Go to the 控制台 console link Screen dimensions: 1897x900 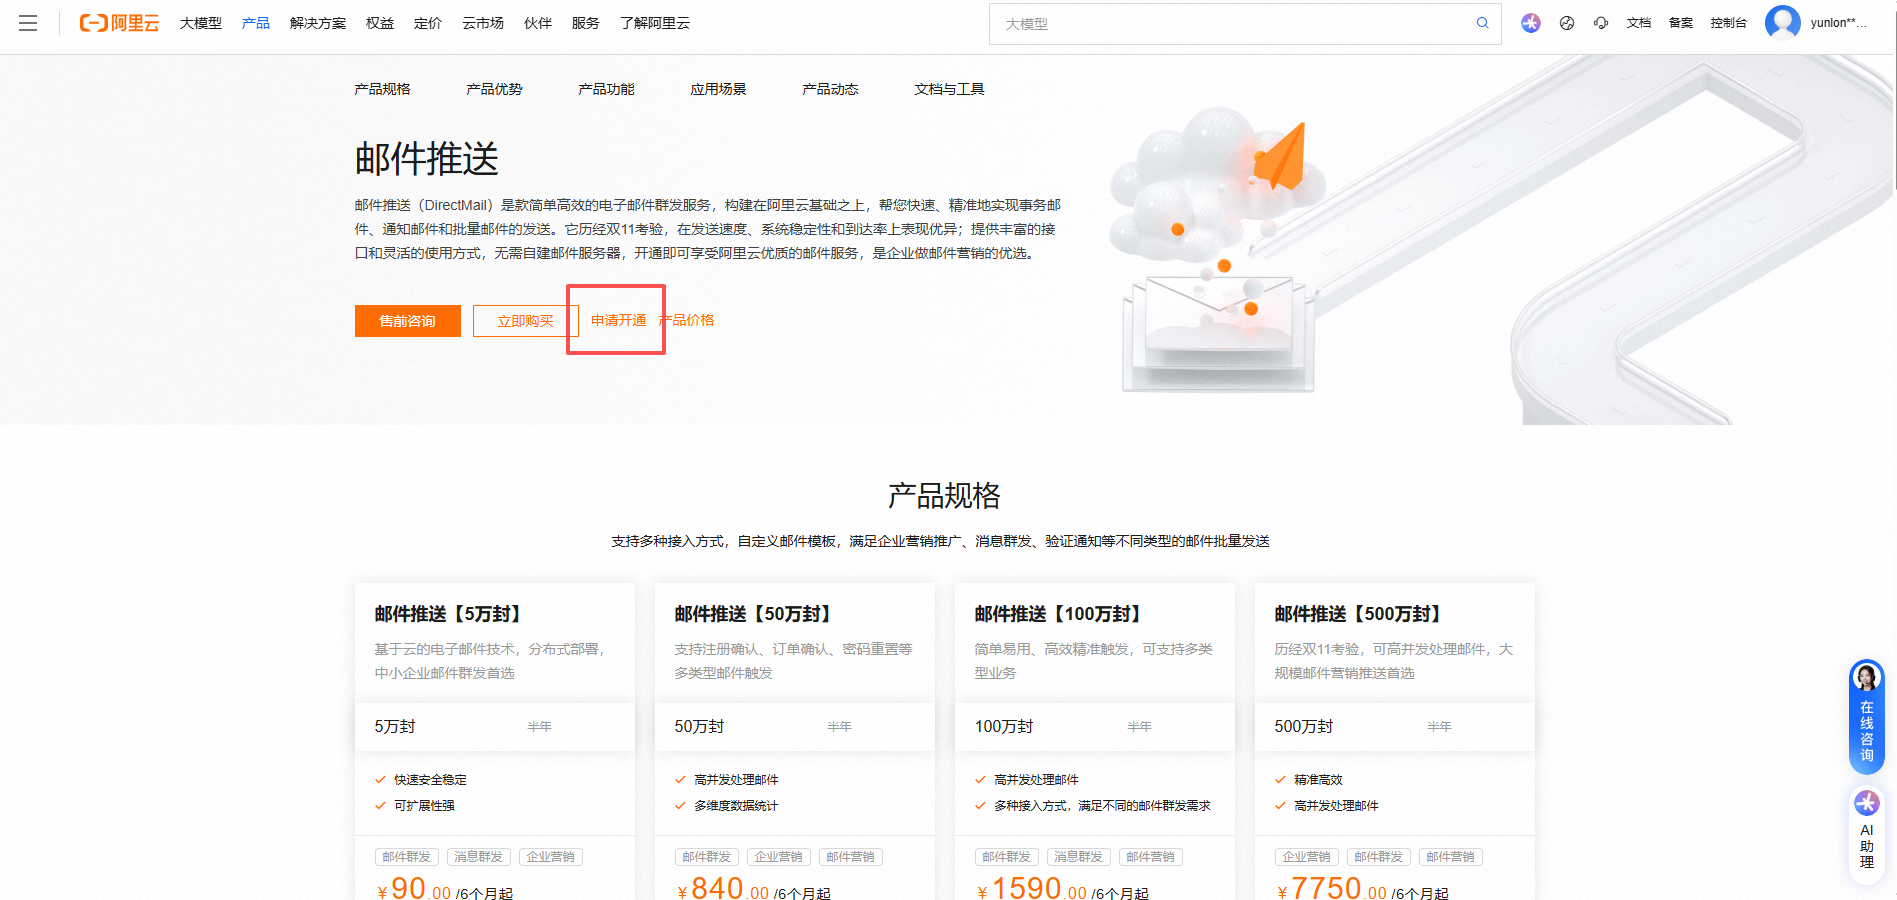tap(1729, 23)
